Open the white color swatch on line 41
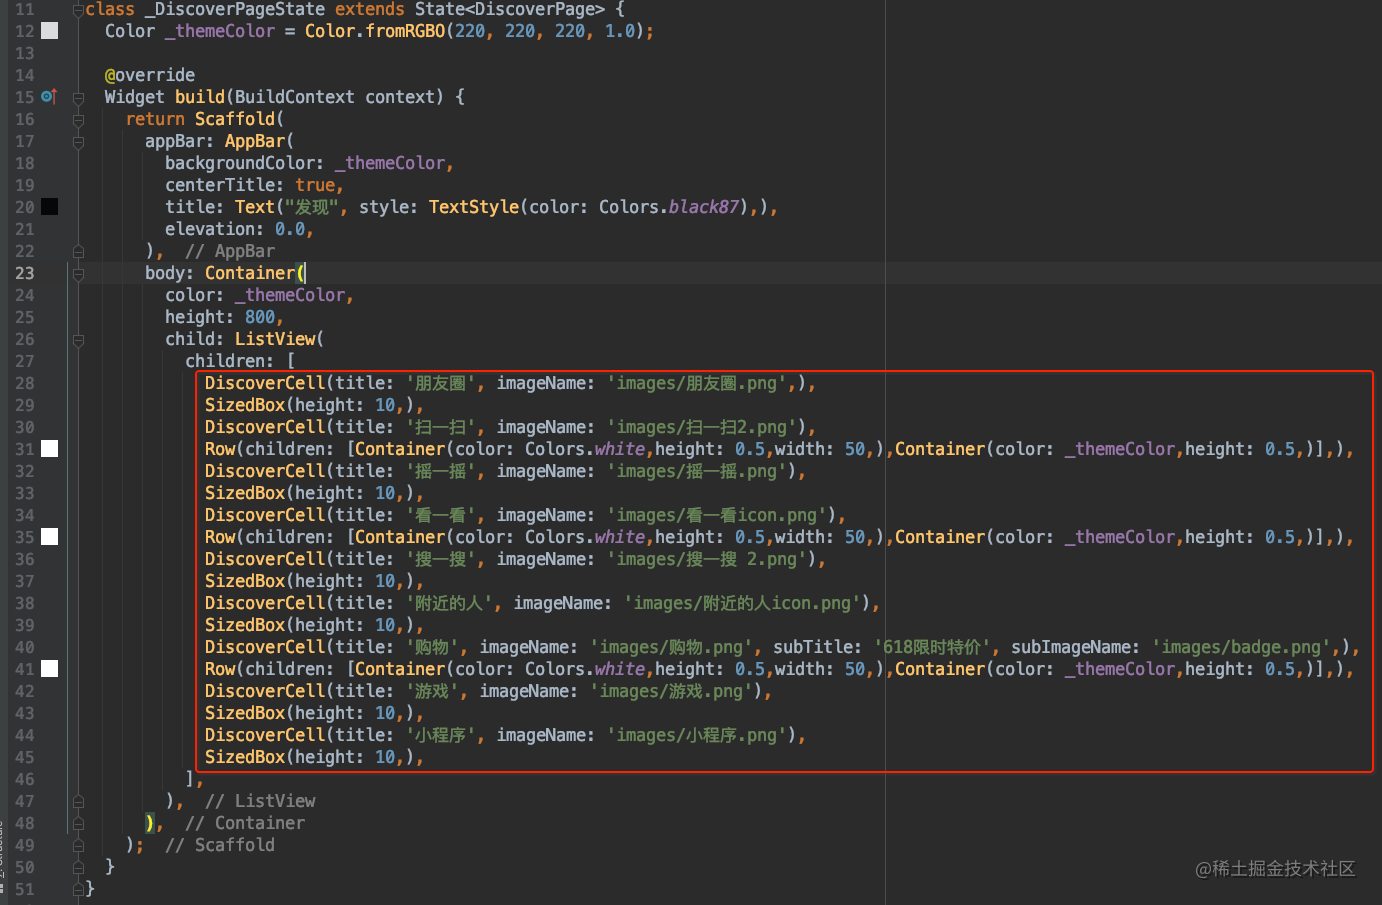The image size is (1382, 905). pyautogui.click(x=49, y=669)
